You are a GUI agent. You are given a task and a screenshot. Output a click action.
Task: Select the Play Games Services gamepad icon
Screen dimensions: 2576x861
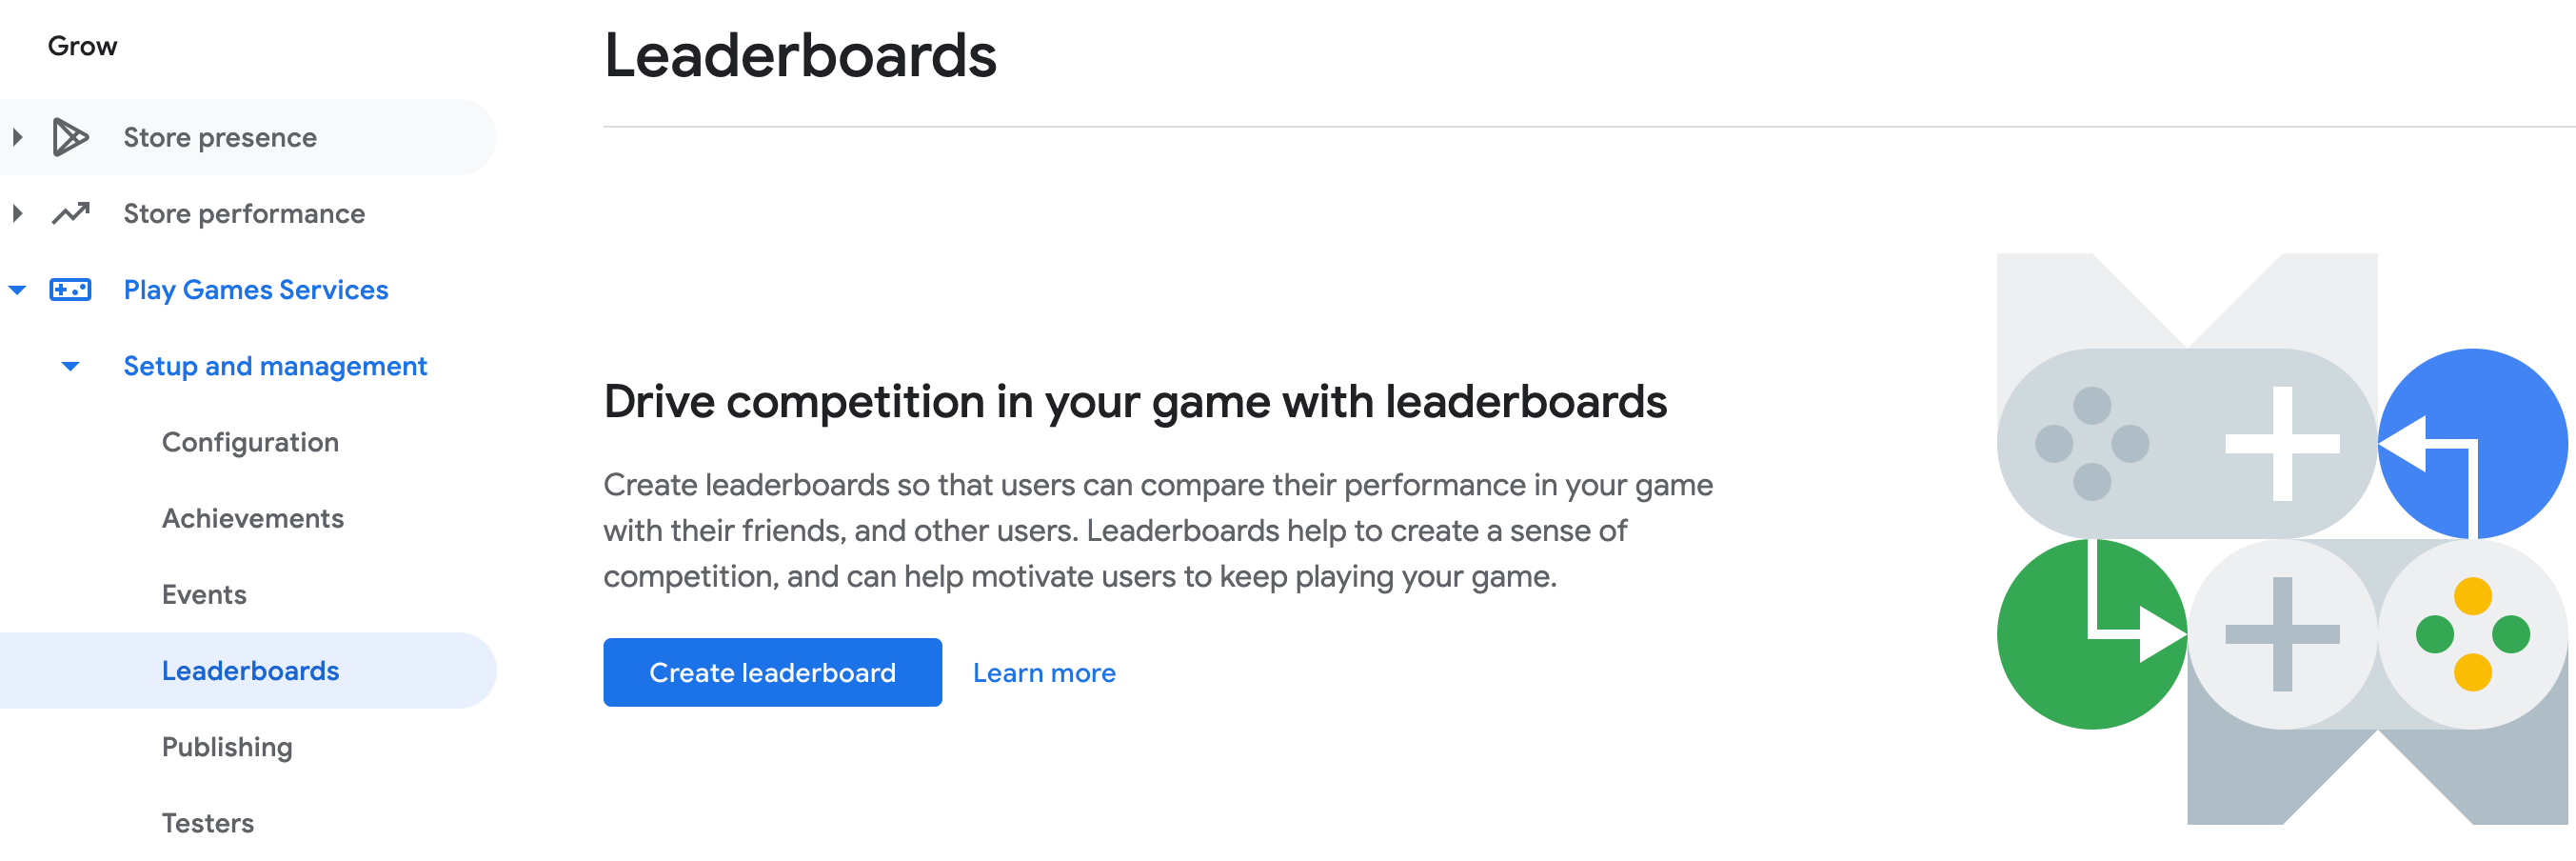70,290
